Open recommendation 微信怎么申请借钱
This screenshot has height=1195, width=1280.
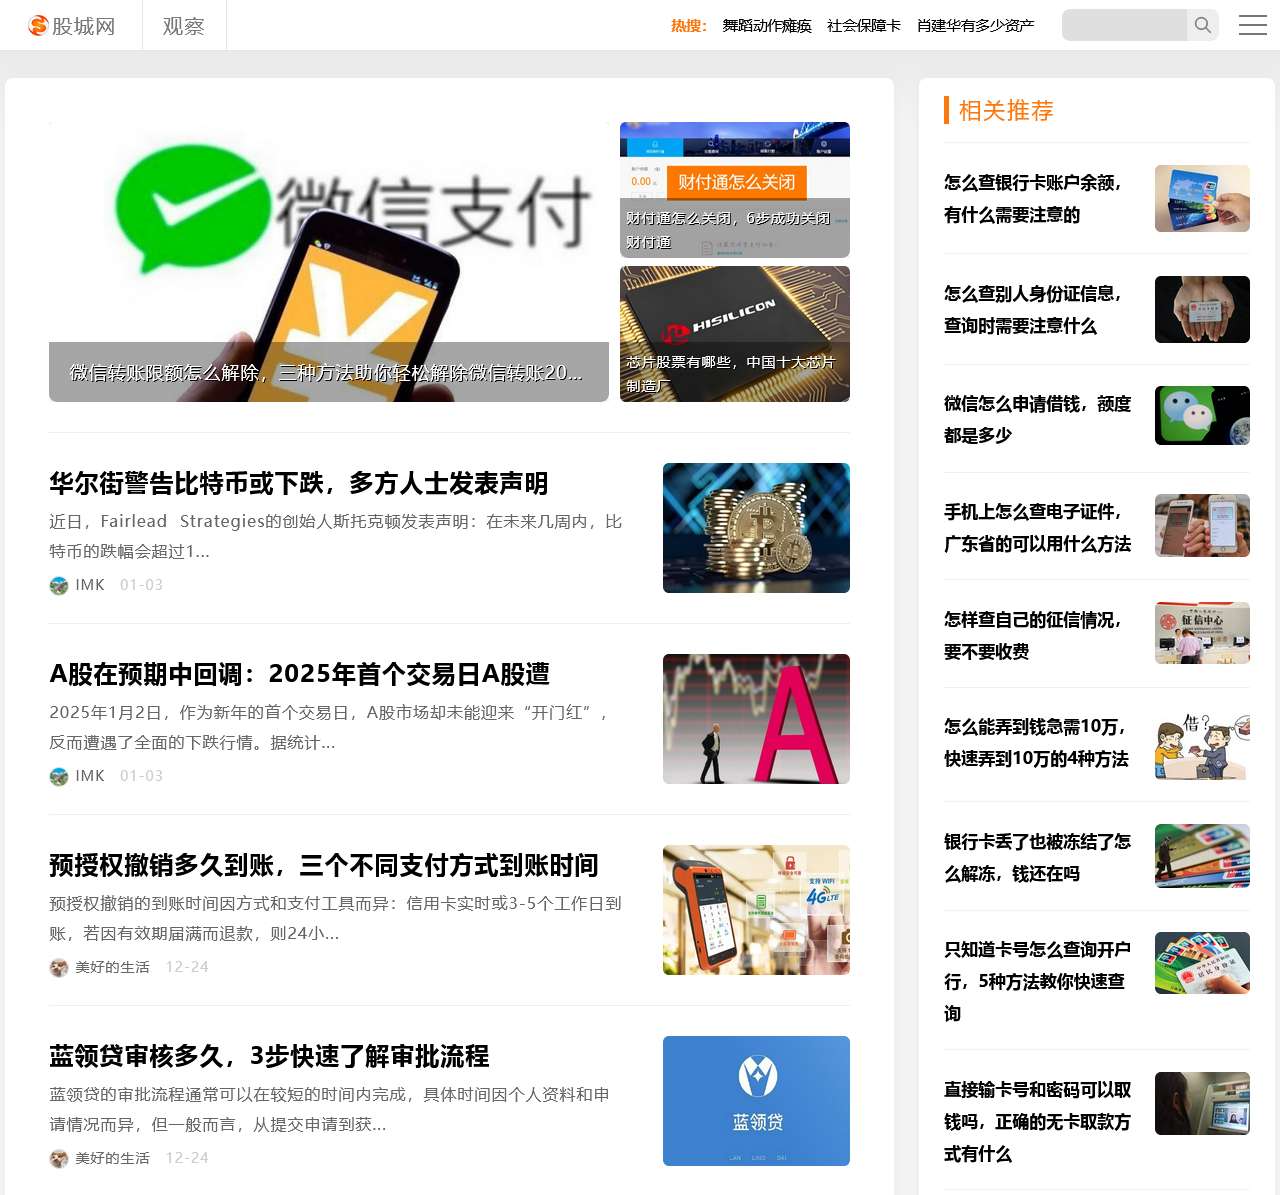pyautogui.click(x=1038, y=420)
